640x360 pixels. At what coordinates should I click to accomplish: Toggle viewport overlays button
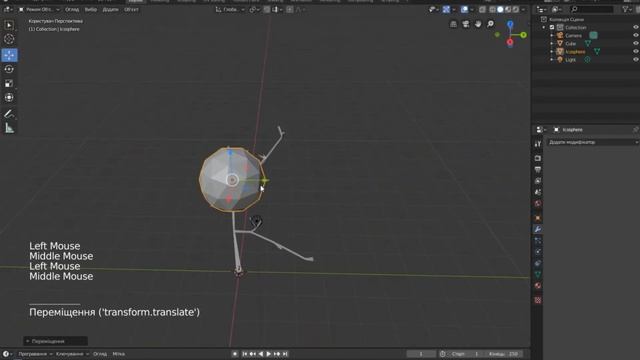(464, 9)
